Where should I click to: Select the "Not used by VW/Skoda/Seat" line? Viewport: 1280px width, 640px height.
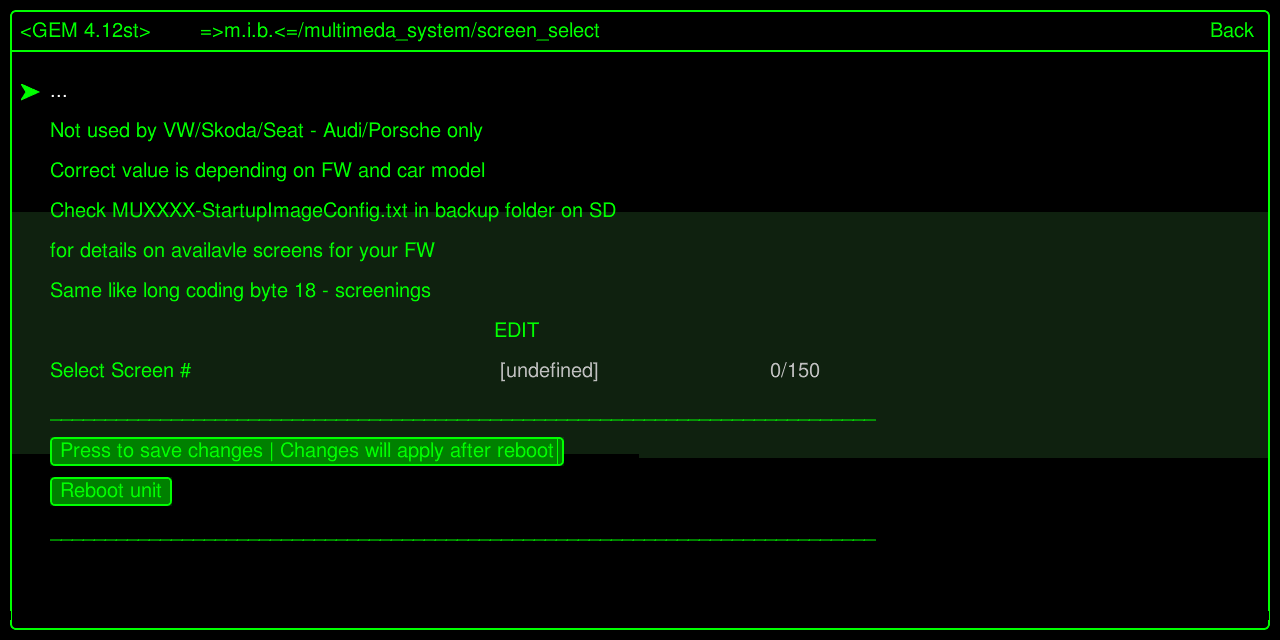click(266, 131)
